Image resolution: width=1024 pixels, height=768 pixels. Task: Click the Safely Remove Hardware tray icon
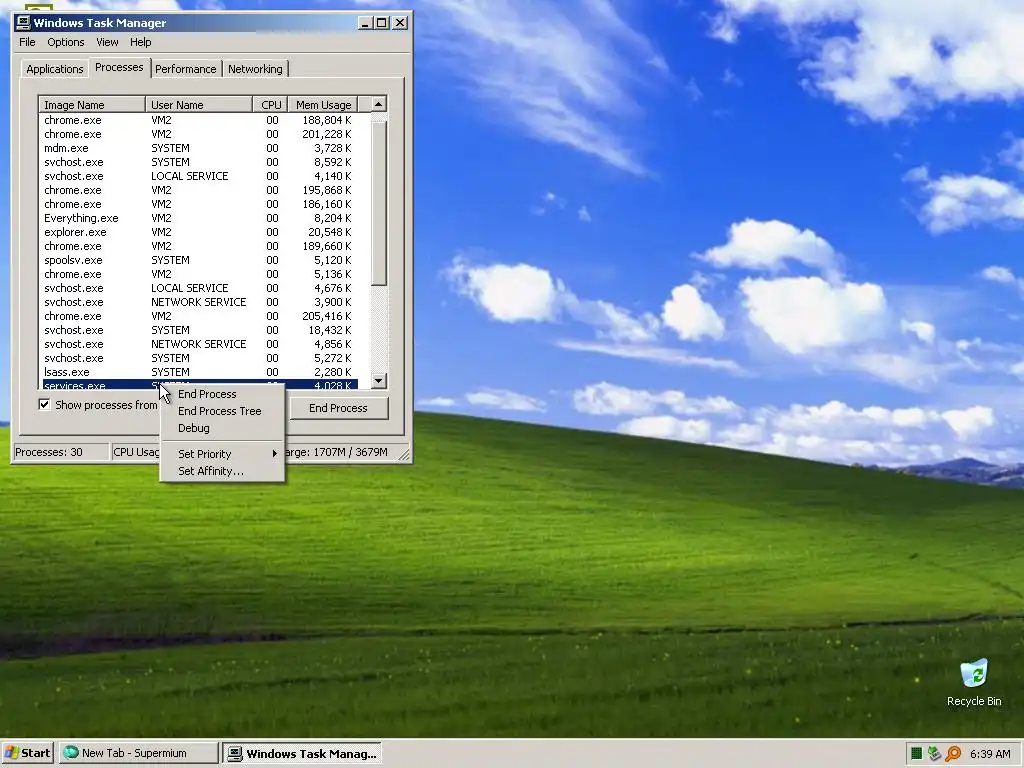[935, 754]
